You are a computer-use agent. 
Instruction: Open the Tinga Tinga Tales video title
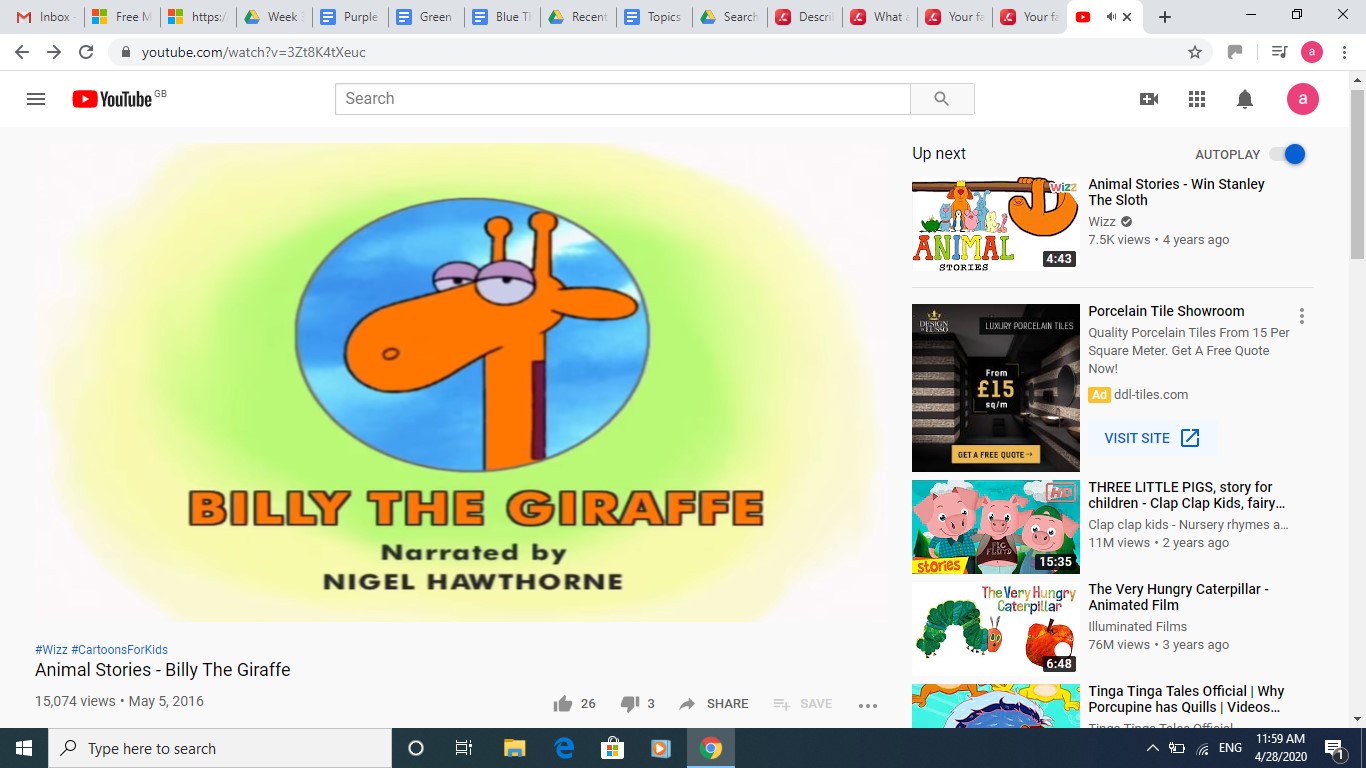click(1186, 699)
